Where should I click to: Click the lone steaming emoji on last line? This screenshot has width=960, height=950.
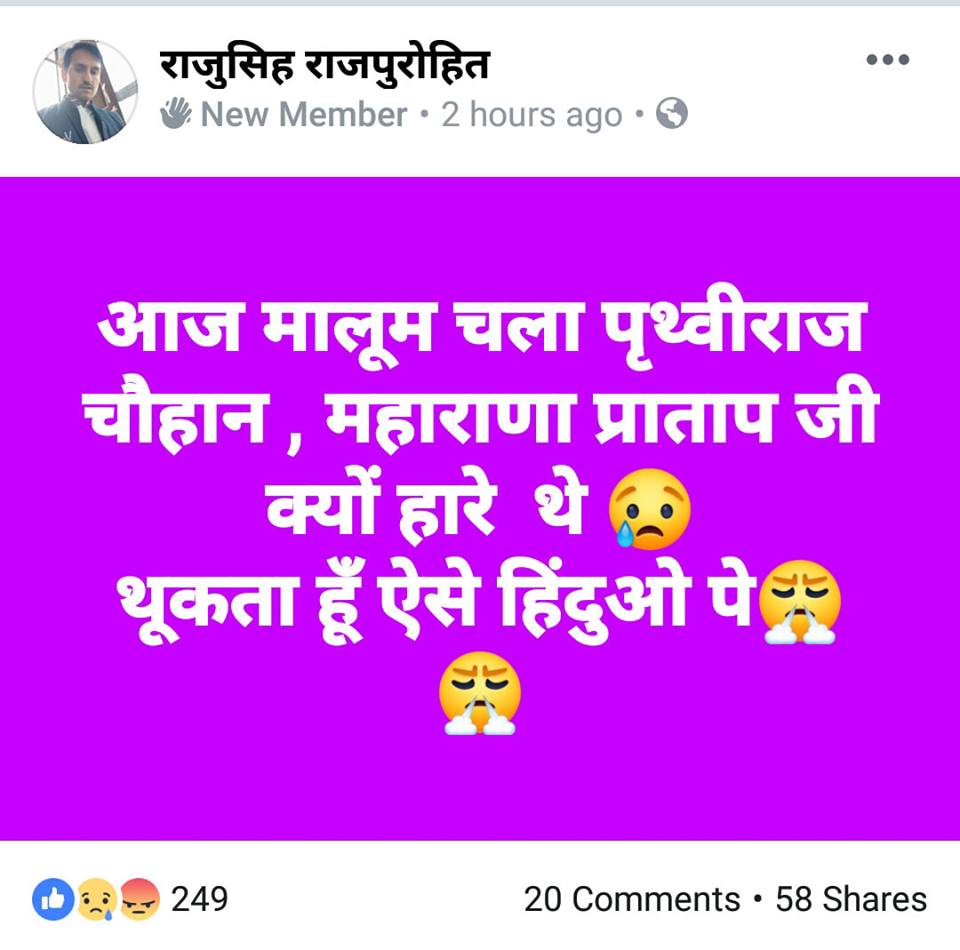pos(480,692)
